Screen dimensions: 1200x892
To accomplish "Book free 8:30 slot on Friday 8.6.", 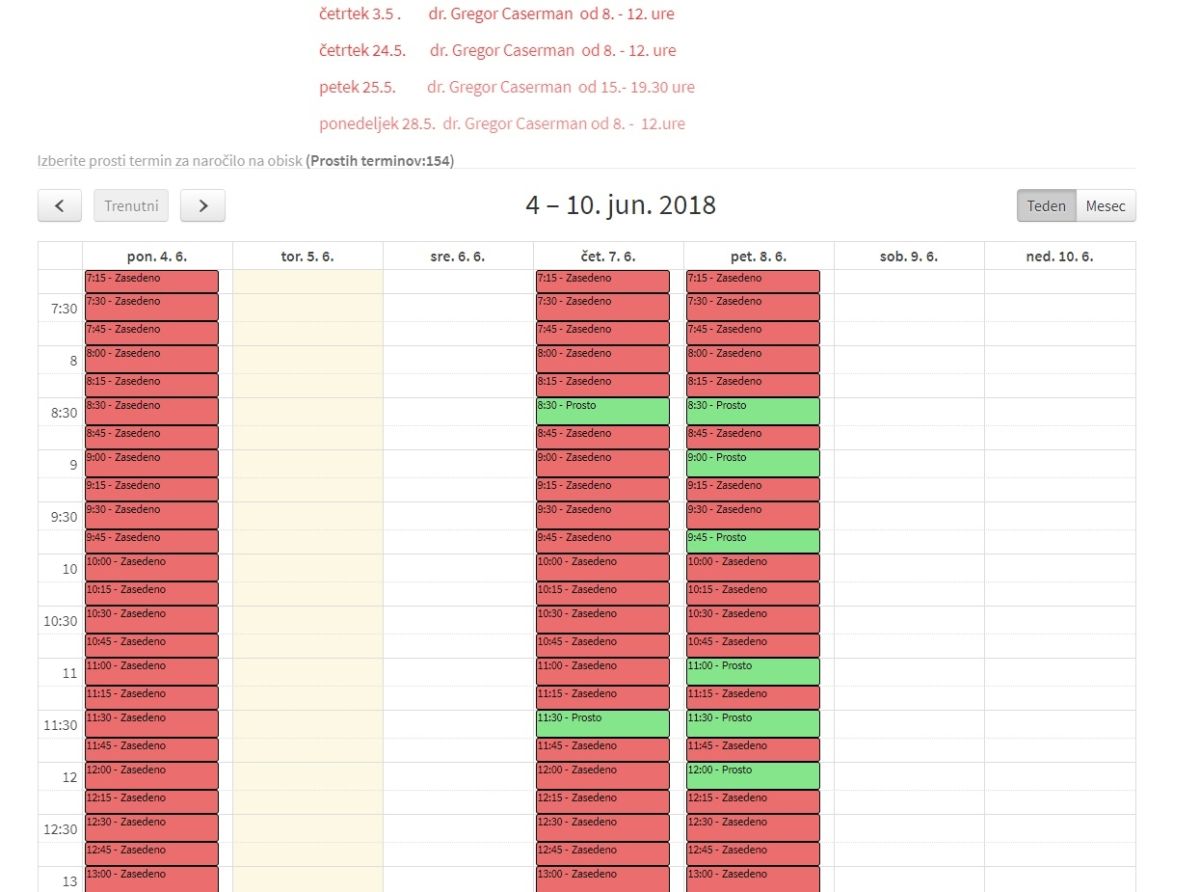I will [752, 411].
